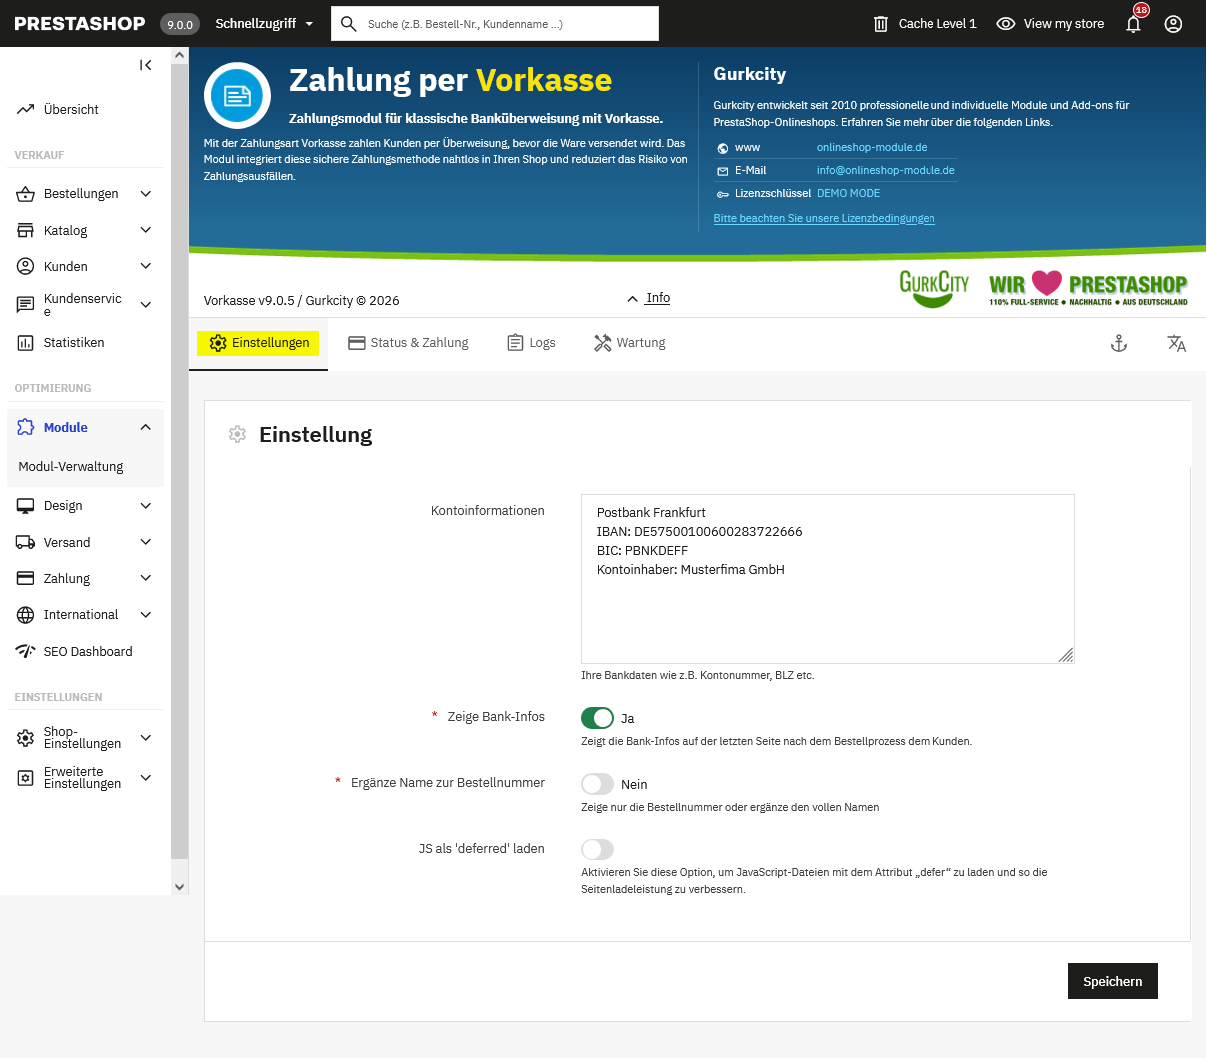1207x1059 pixels.
Task: Click the GurkCity logo
Action: pyautogui.click(x=934, y=288)
